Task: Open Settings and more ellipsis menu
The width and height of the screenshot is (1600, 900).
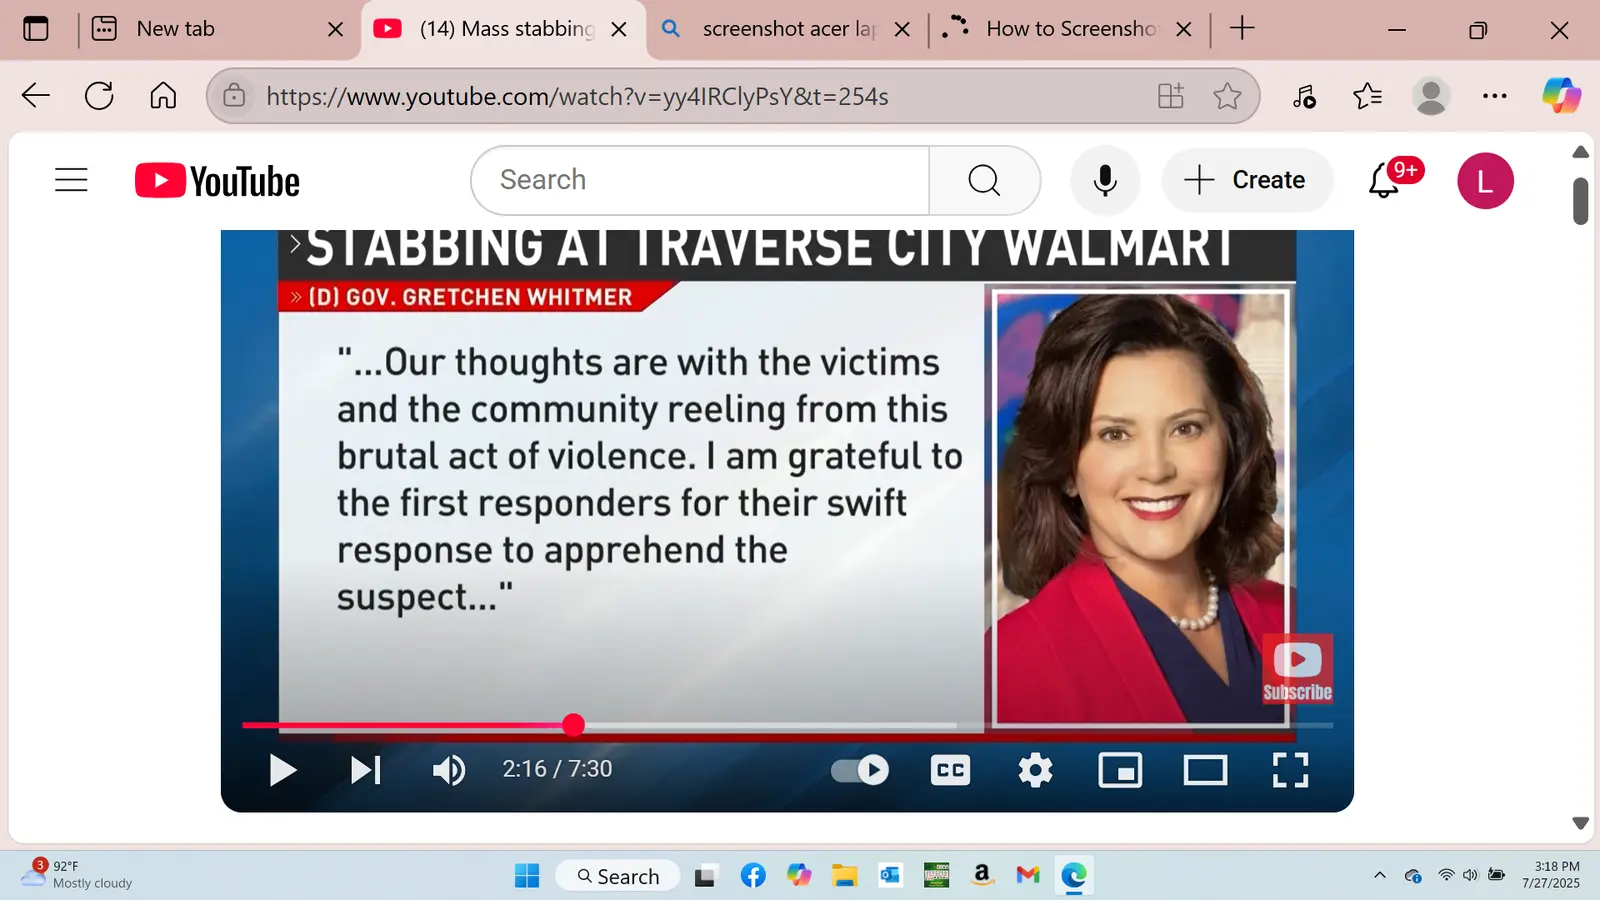Action: point(1495,96)
